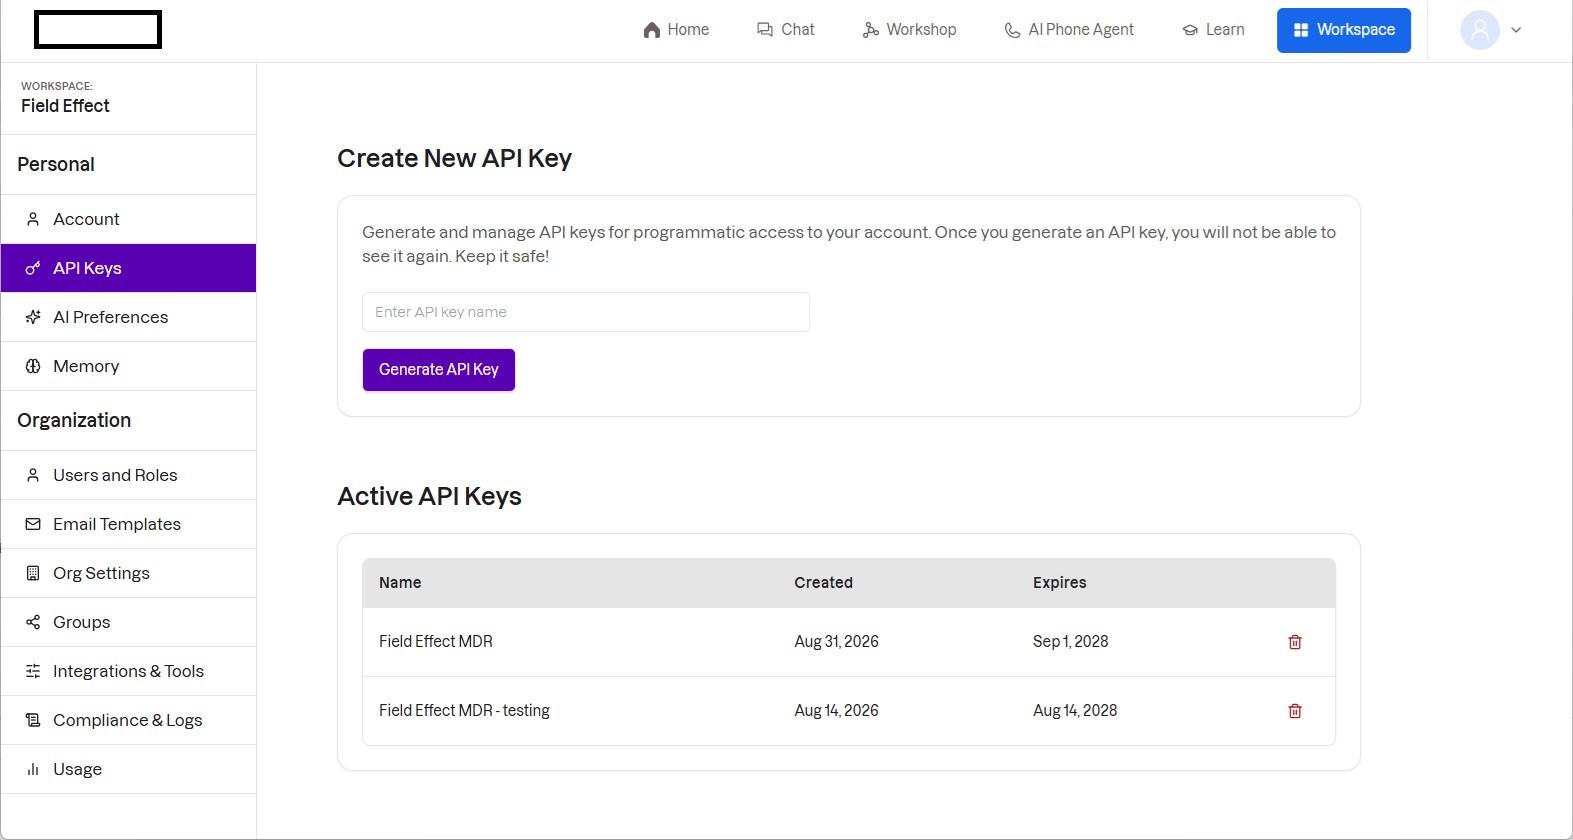The height and width of the screenshot is (840, 1573).
Task: Click the blue Workspace button
Action: pyautogui.click(x=1344, y=30)
